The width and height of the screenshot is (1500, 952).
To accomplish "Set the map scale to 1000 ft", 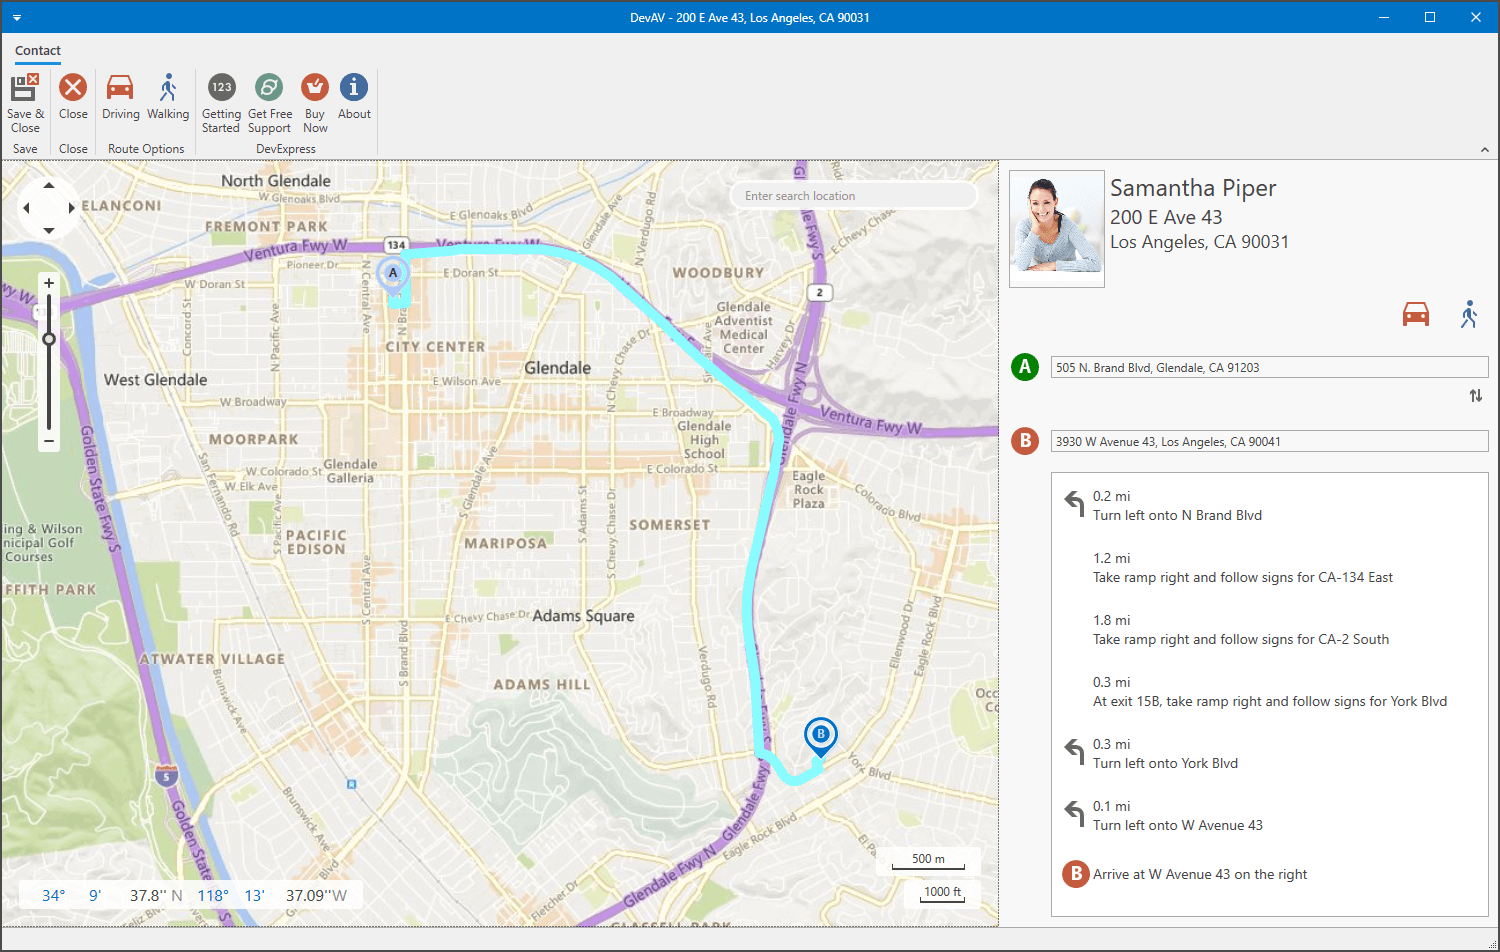I will (941, 892).
